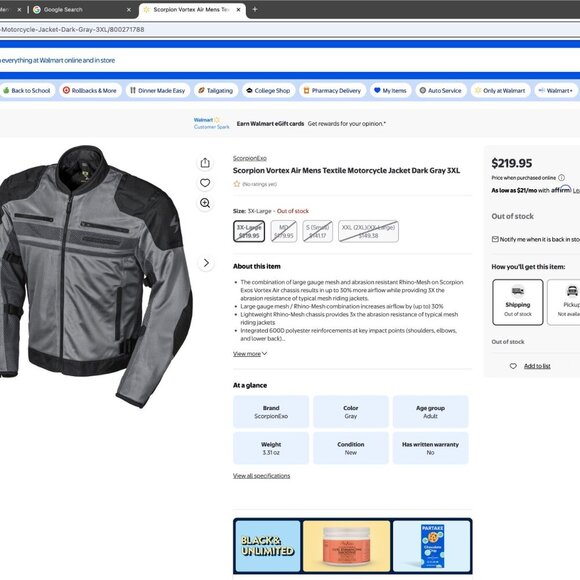
Task: Choose the Pickup fulfillment option
Action: (564, 302)
